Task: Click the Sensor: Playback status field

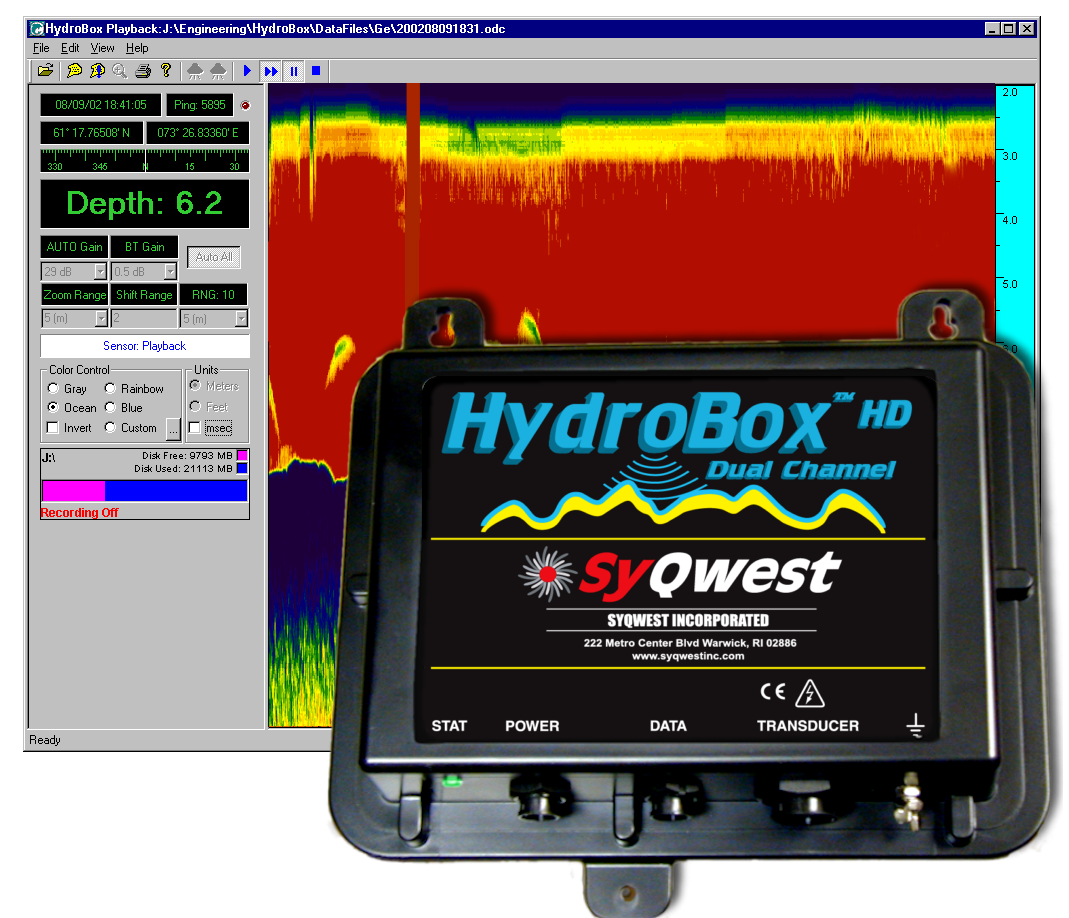Action: point(145,346)
